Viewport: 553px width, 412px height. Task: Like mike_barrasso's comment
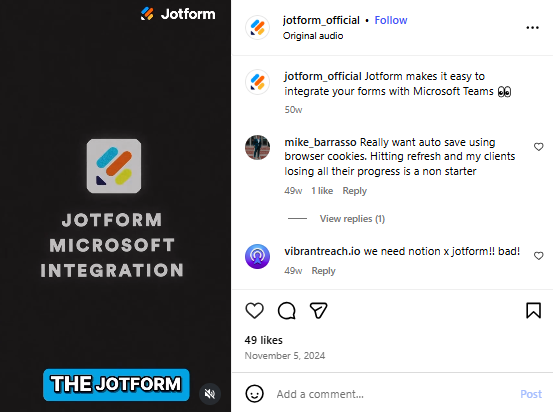coord(538,147)
